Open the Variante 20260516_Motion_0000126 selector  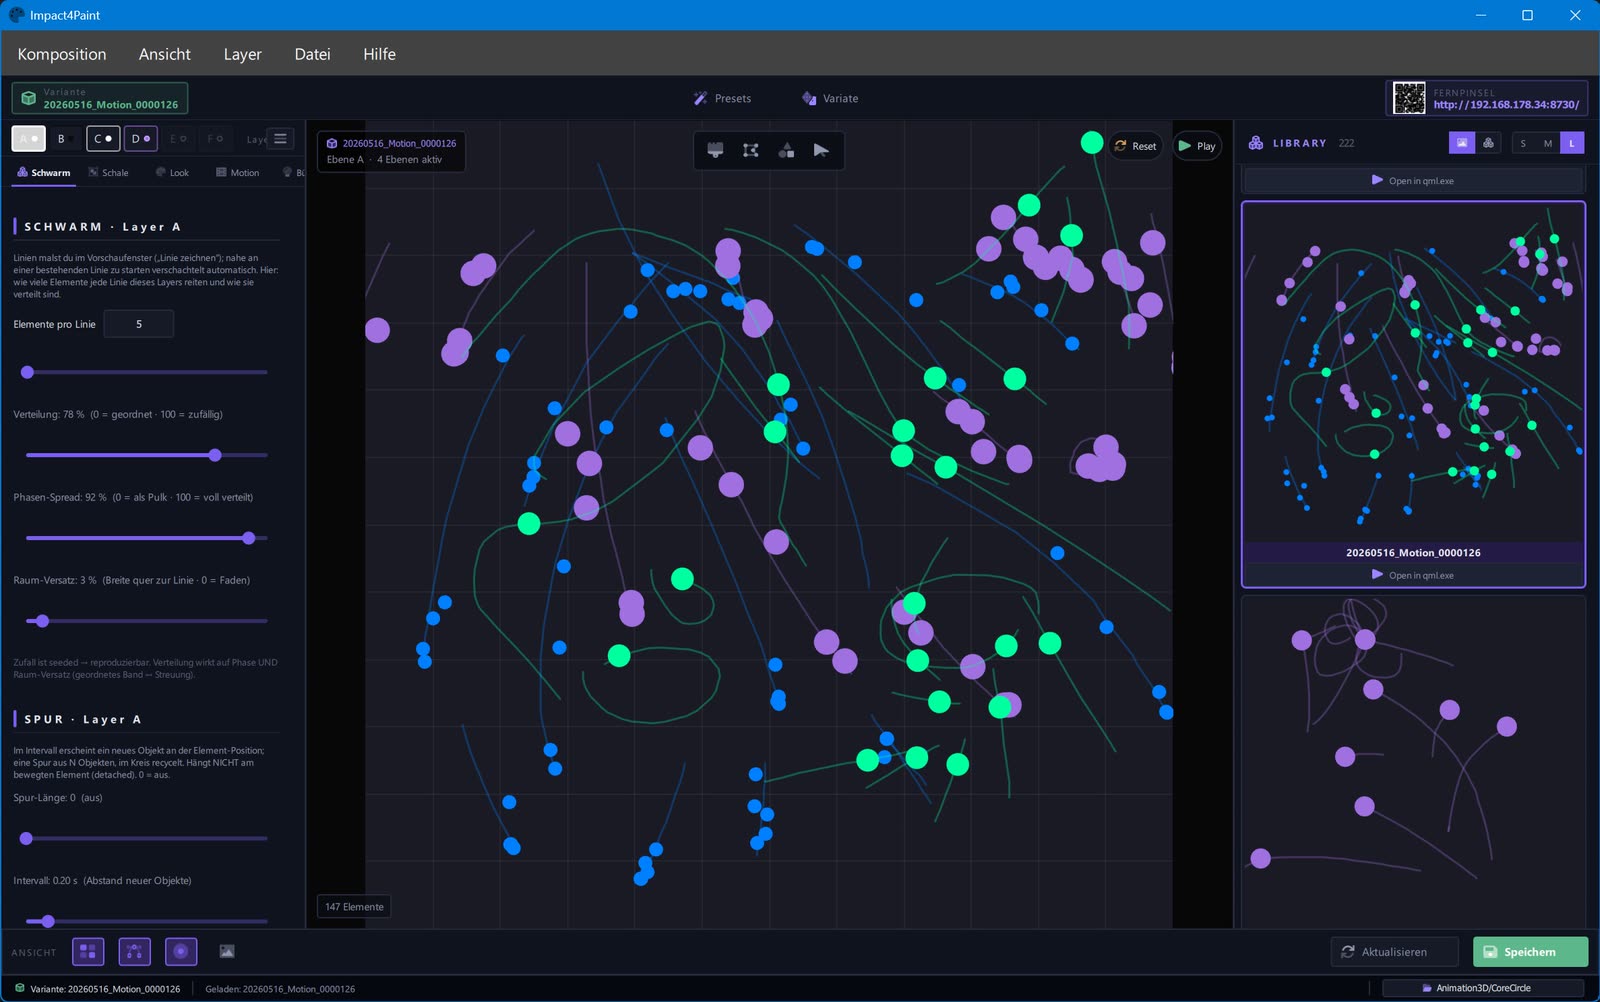[100, 98]
